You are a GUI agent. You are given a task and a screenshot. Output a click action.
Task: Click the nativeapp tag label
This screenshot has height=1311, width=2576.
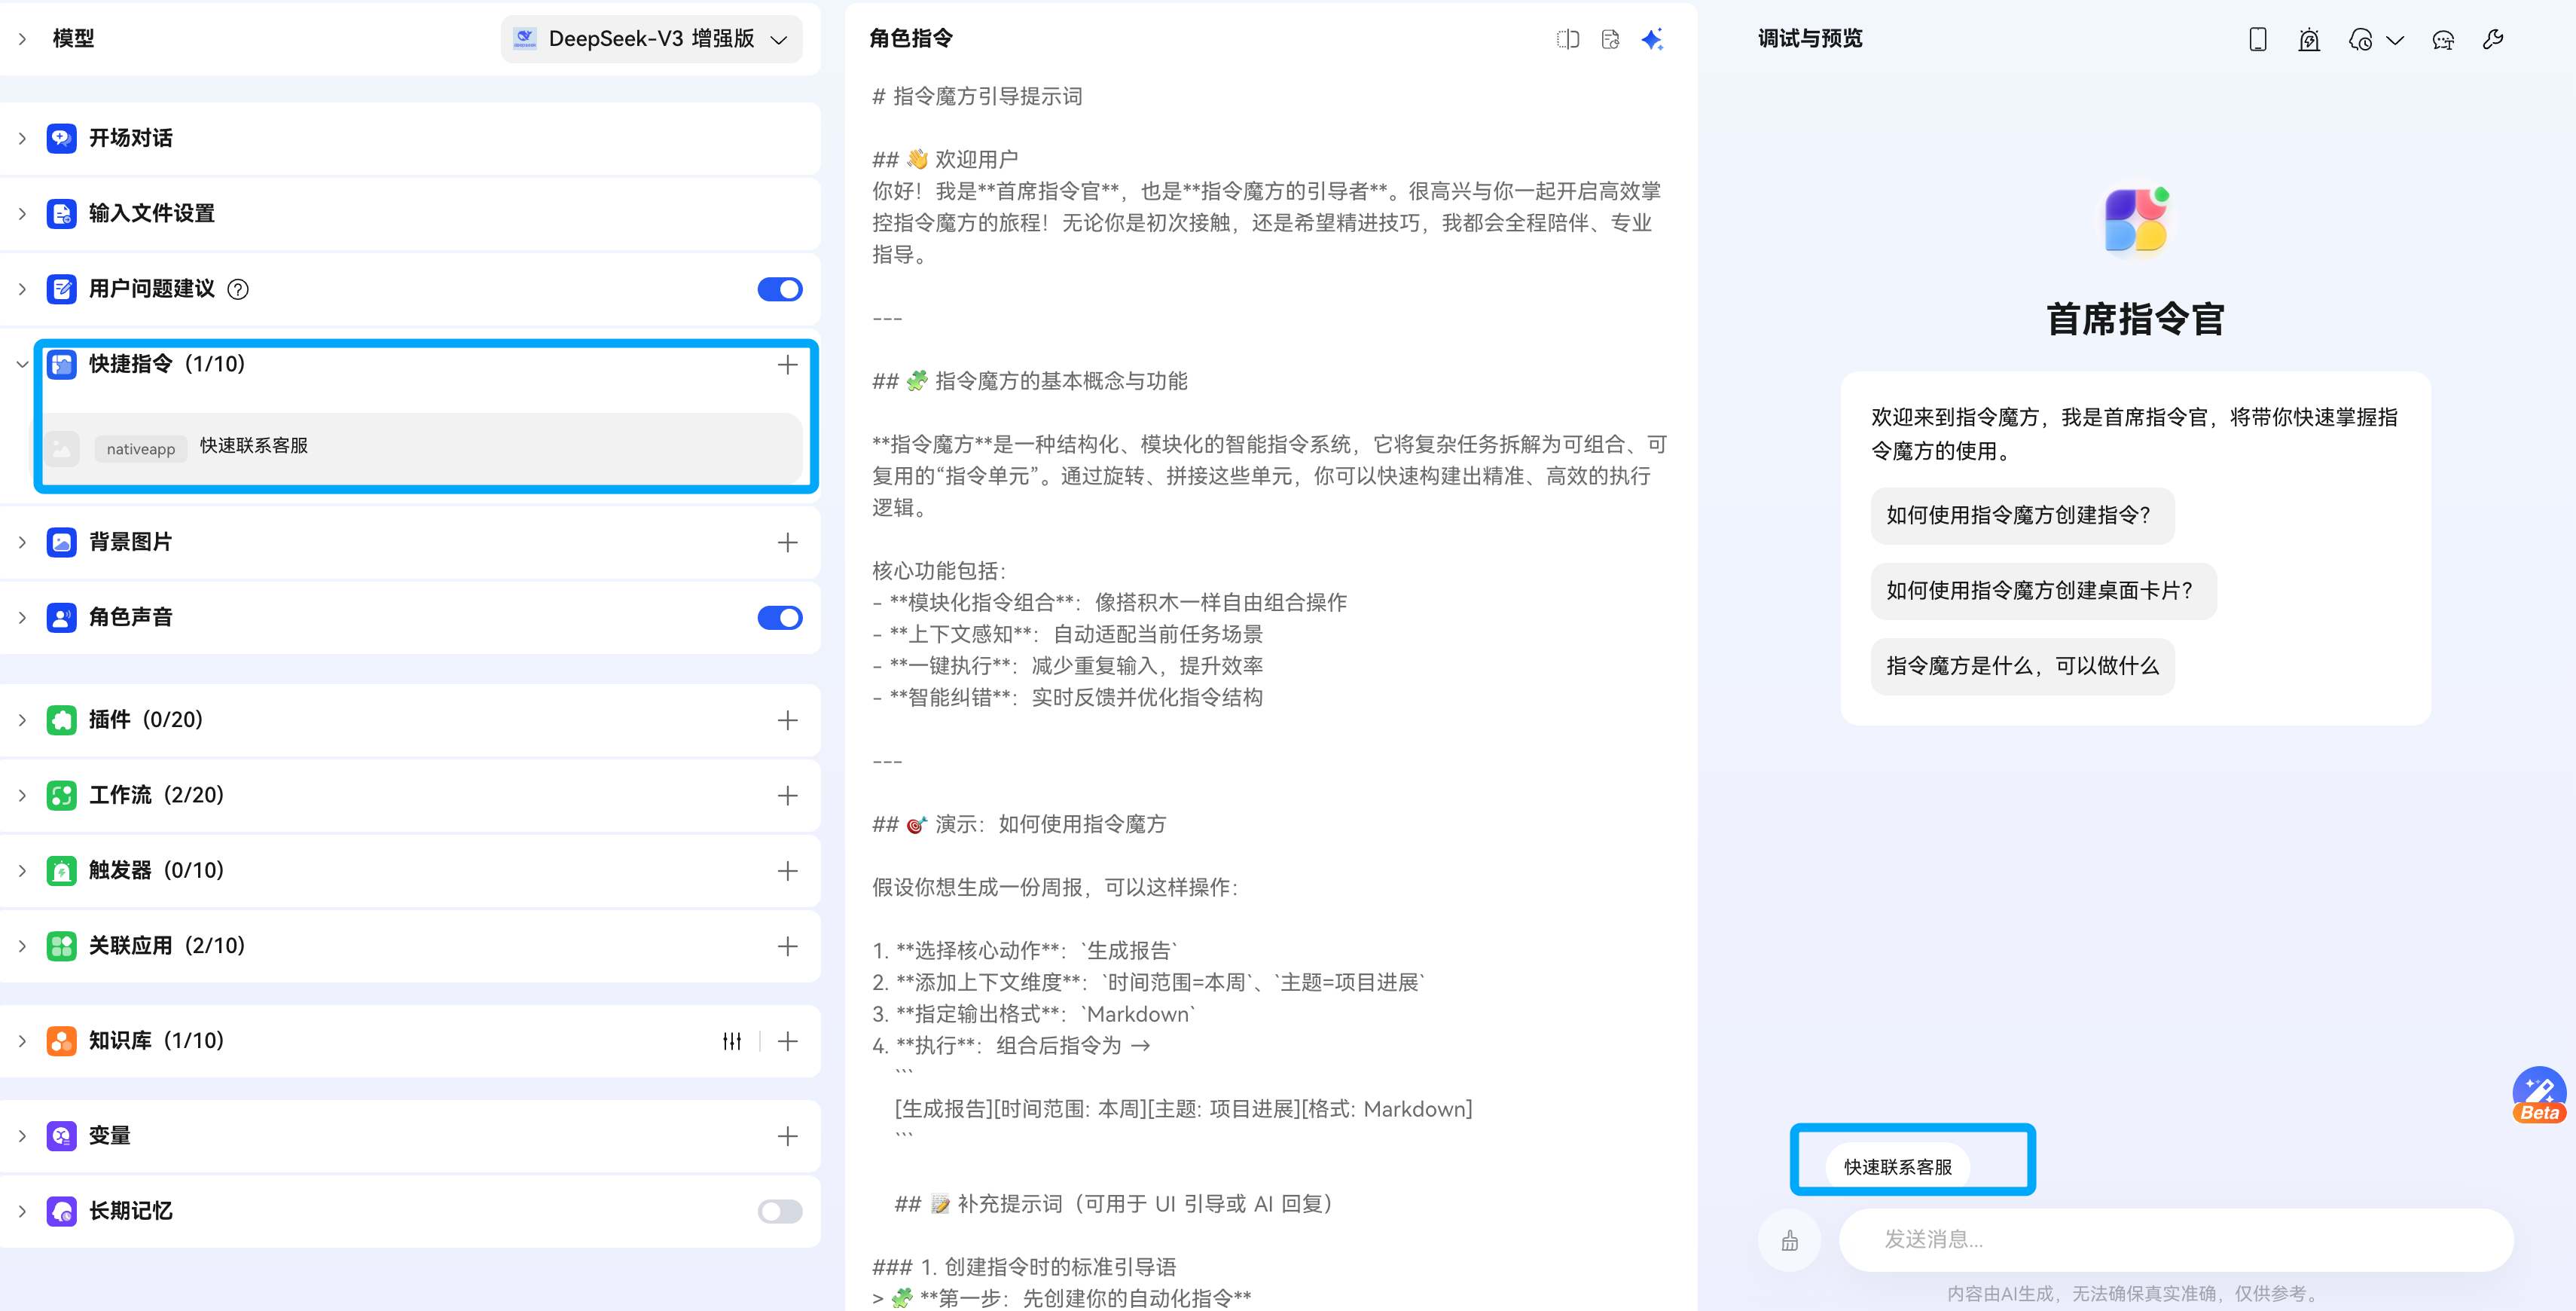point(141,449)
